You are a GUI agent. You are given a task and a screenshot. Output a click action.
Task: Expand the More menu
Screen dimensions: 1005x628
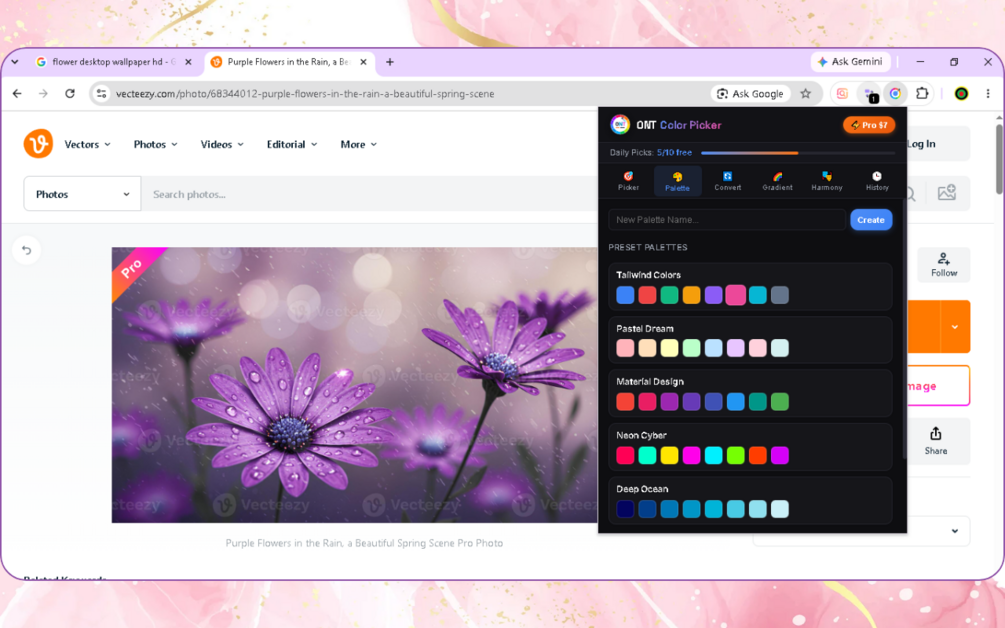358,144
